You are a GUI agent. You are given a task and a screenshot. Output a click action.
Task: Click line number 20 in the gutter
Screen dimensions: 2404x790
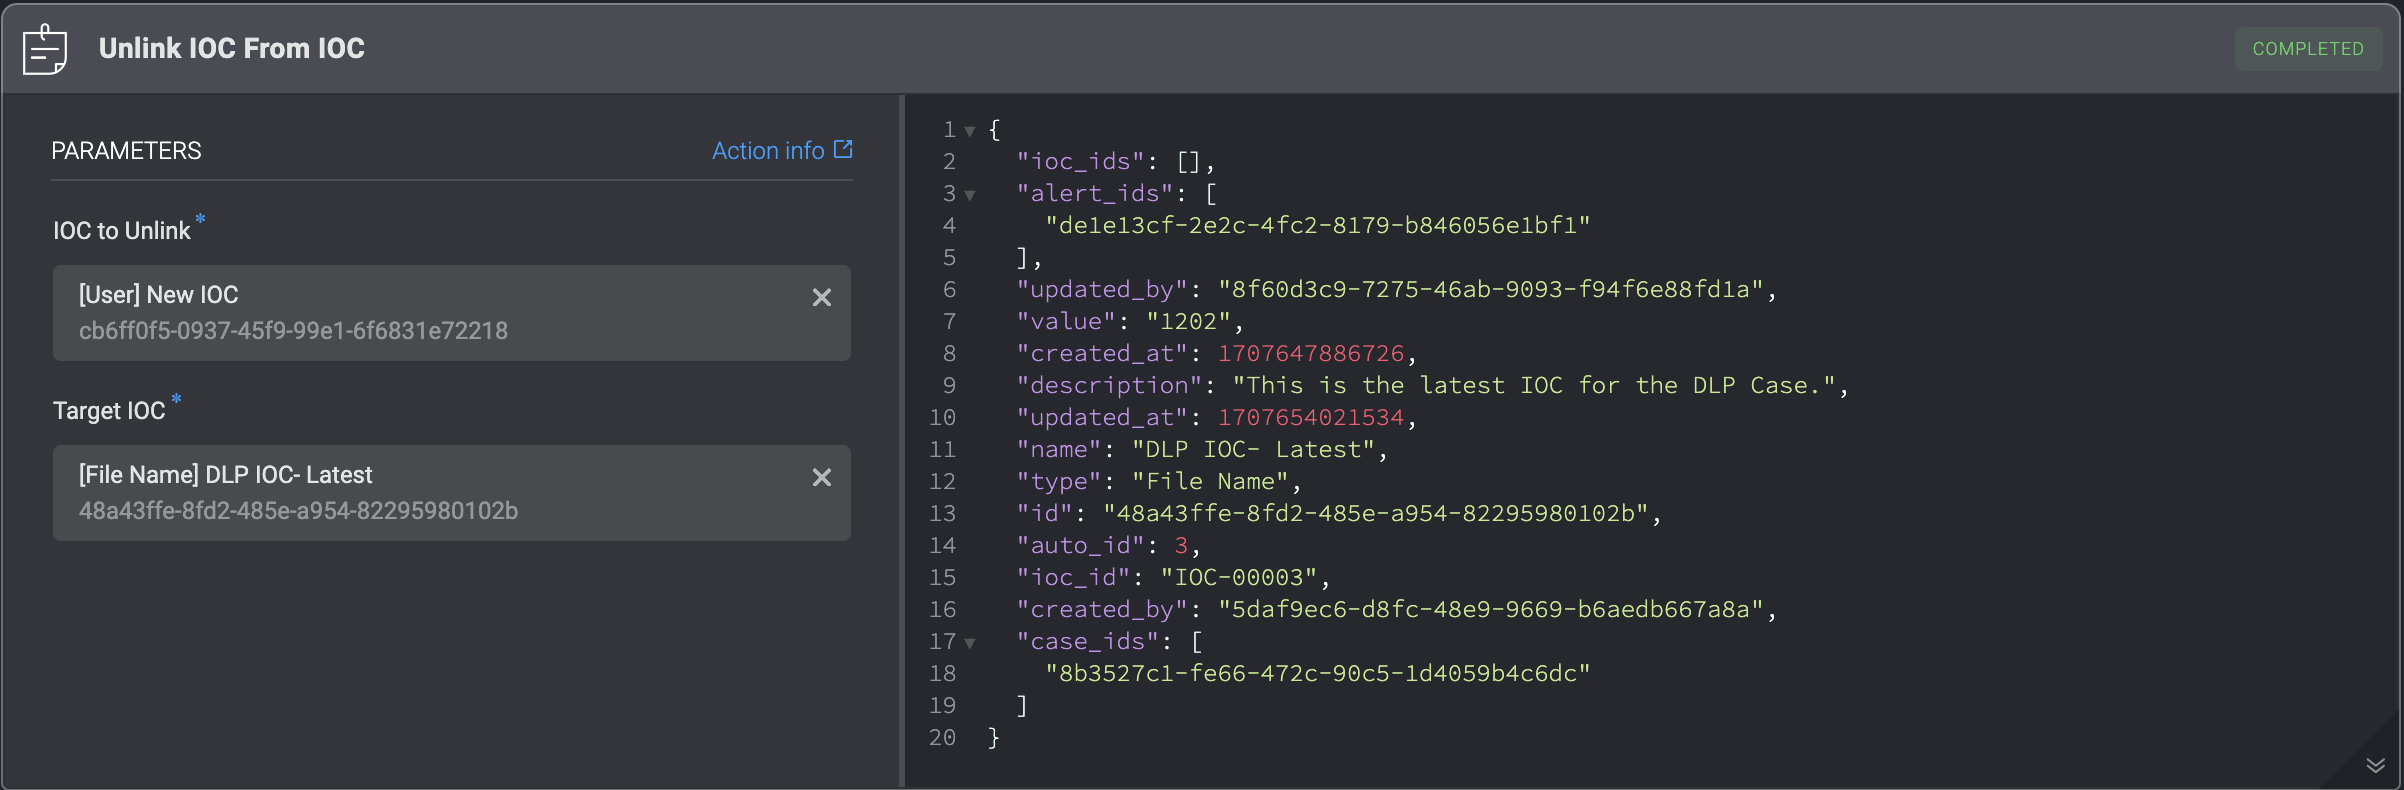coord(942,737)
